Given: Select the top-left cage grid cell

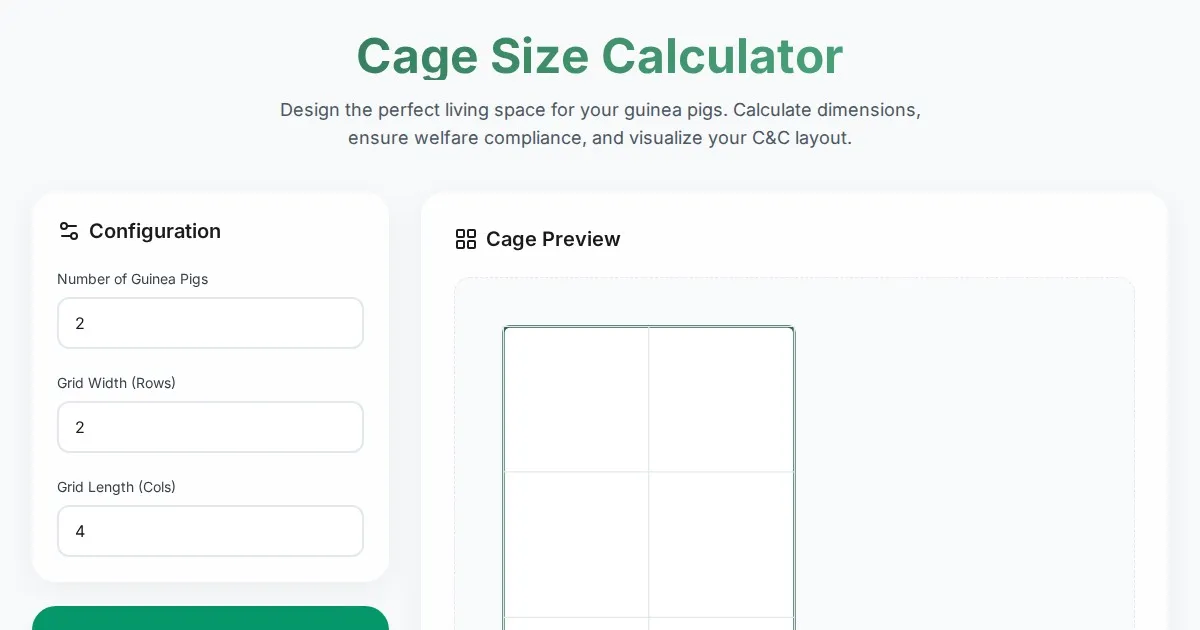Looking at the screenshot, I should point(577,399).
